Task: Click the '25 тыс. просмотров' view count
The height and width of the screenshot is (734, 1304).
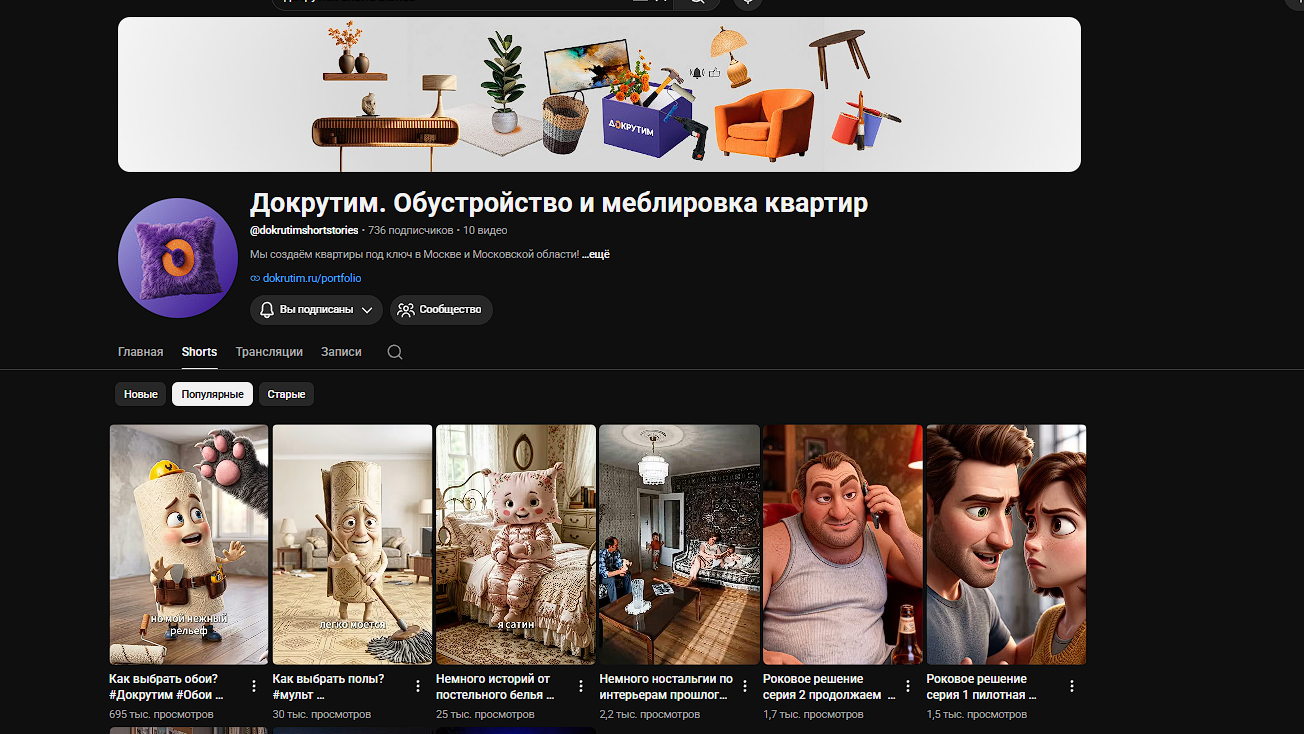Action: pos(485,715)
